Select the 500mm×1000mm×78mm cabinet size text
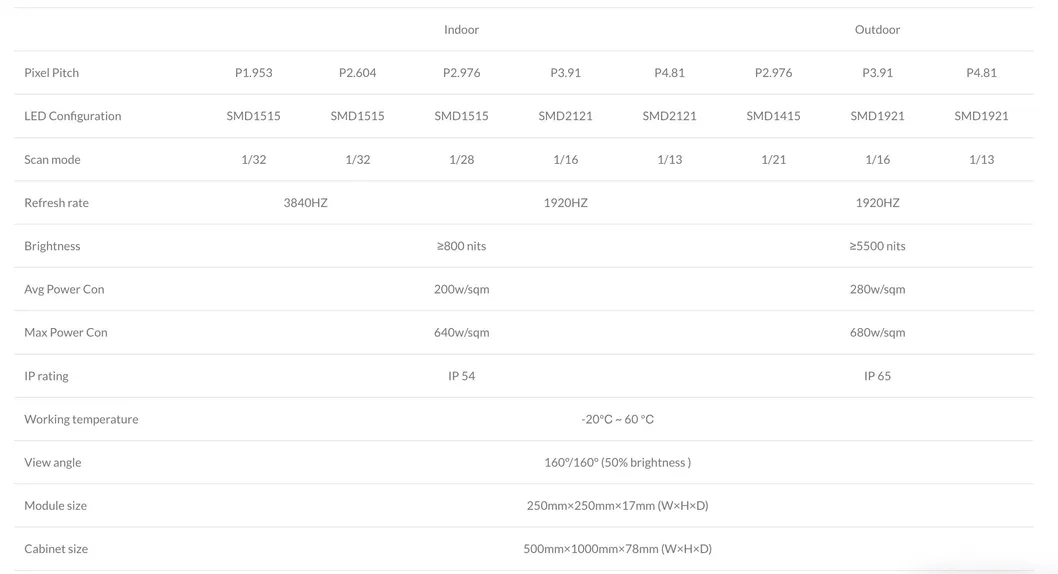 tap(617, 549)
